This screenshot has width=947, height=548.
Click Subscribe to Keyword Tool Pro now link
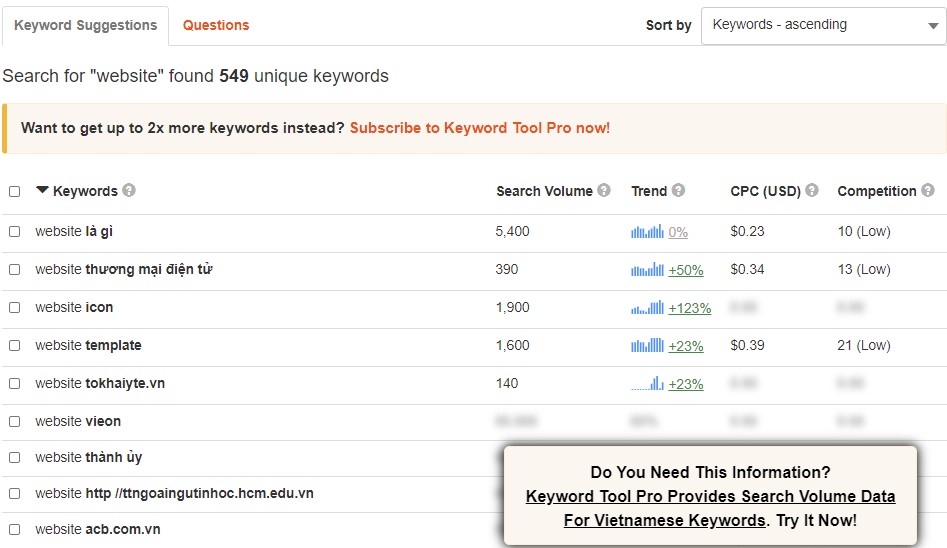(479, 128)
